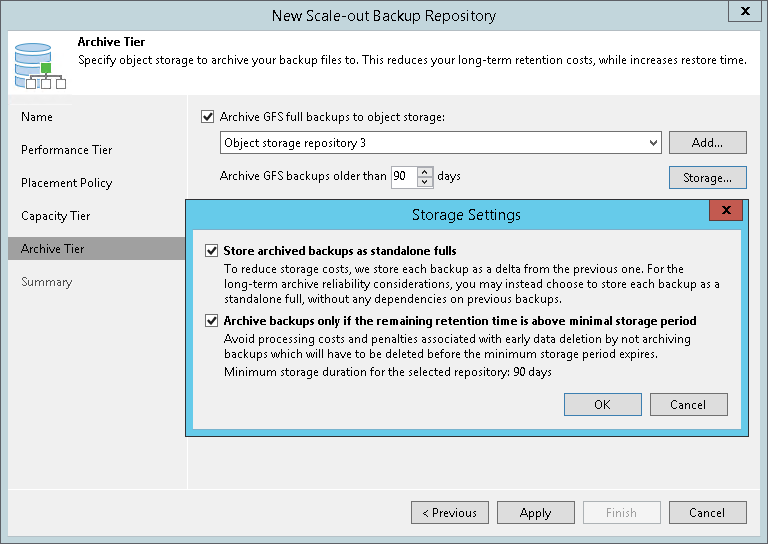Image resolution: width=768 pixels, height=544 pixels.
Task: Open the Placement Policy step
Action: click(66, 183)
